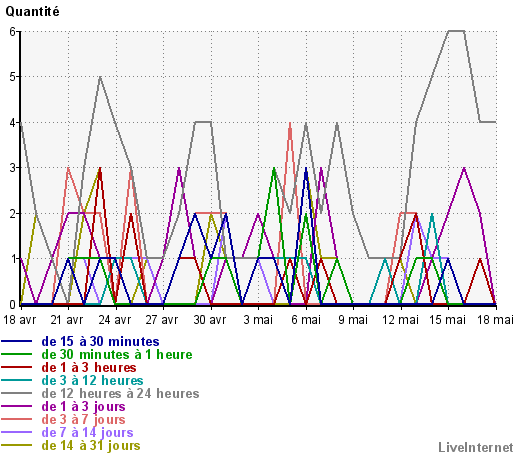Click the y-axis value 3 label
This screenshot has width=520, height=457.
click(13, 168)
